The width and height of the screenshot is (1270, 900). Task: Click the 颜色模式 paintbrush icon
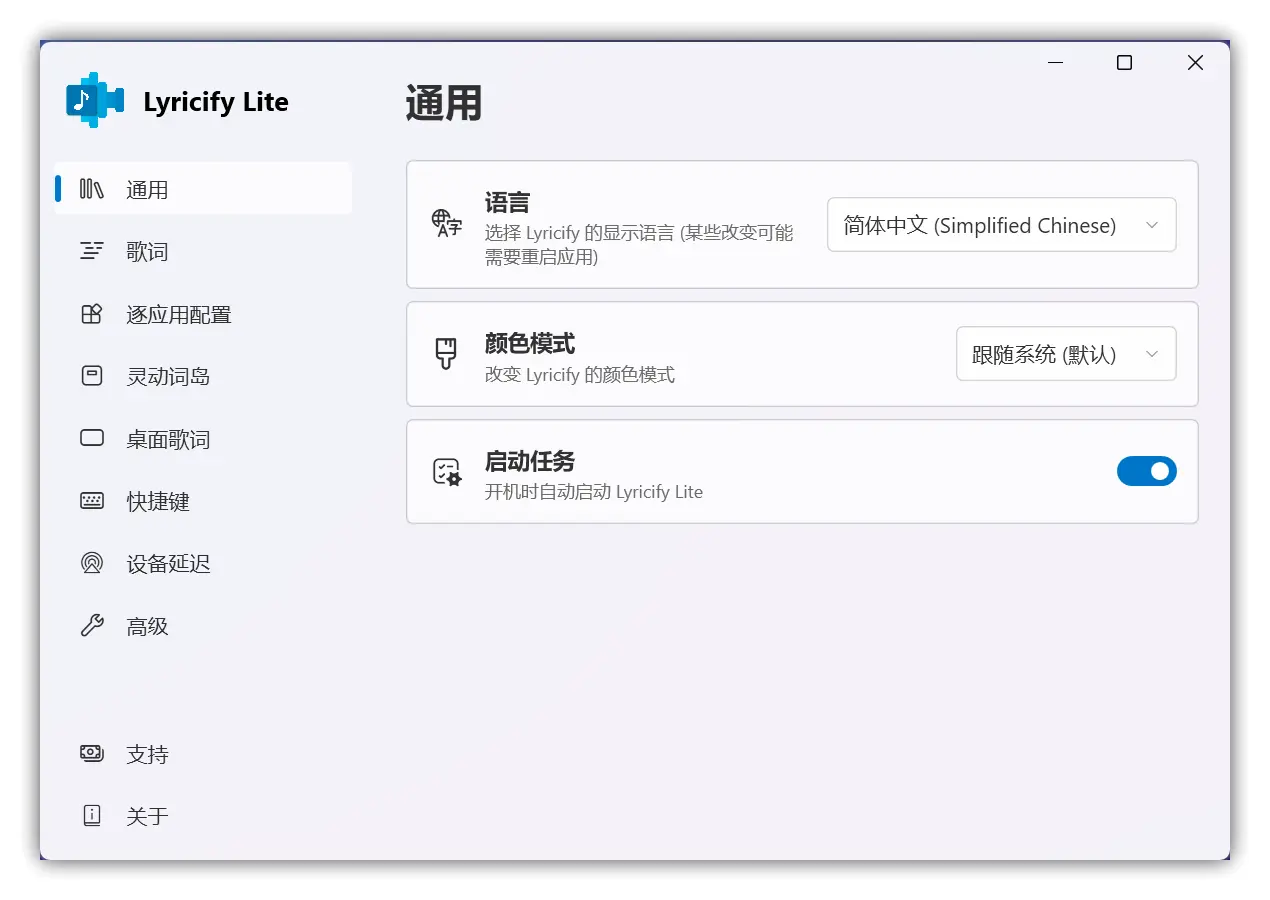pyautogui.click(x=446, y=353)
